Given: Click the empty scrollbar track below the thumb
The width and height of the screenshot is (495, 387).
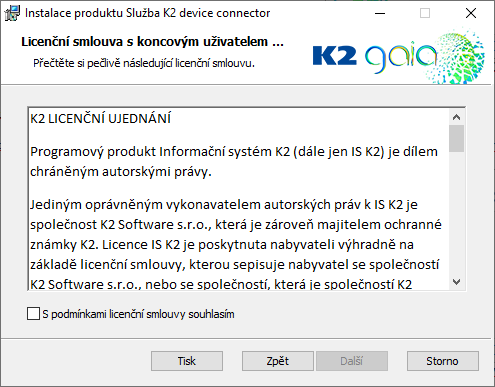Looking at the screenshot, I should point(456,213).
